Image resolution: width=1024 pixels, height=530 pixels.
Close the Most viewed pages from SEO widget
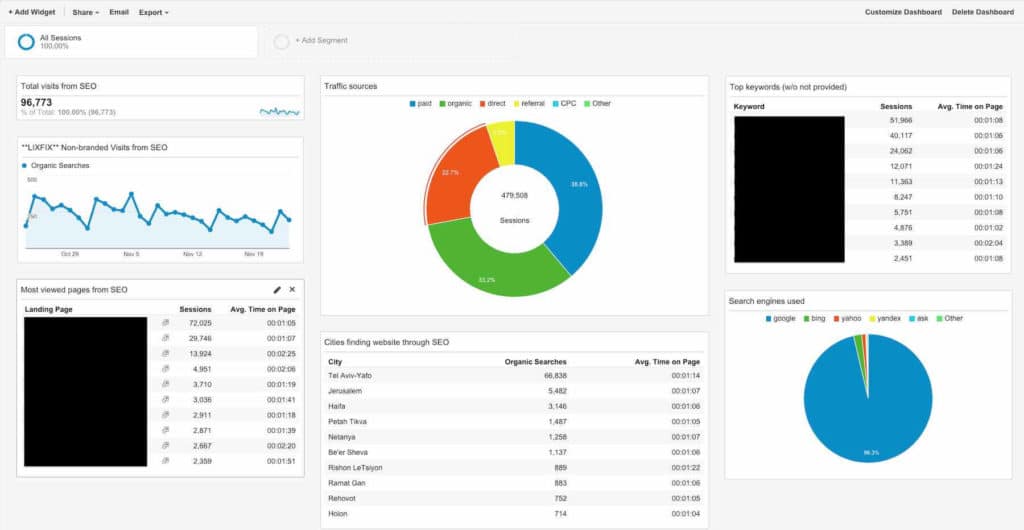292,290
